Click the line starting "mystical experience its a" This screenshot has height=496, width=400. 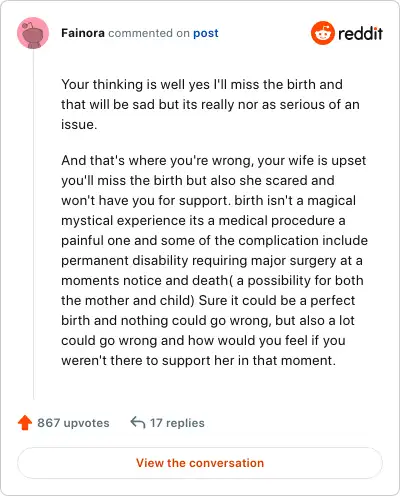[203, 220]
